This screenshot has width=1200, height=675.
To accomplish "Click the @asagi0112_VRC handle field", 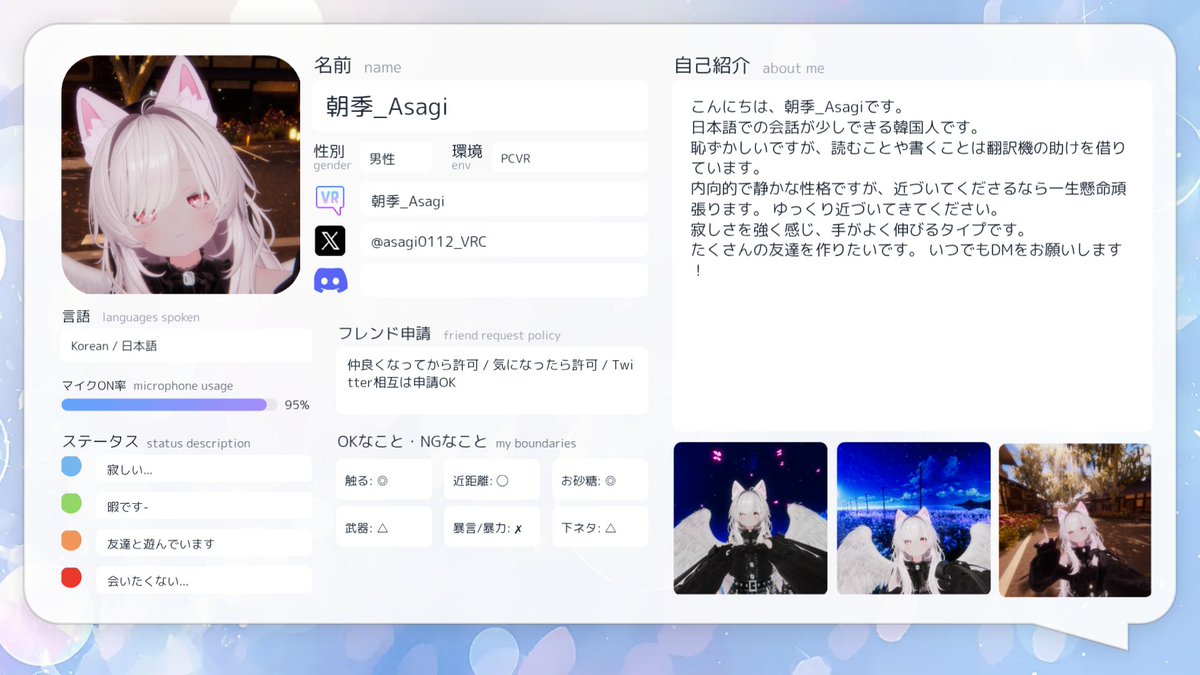I will tap(504, 240).
